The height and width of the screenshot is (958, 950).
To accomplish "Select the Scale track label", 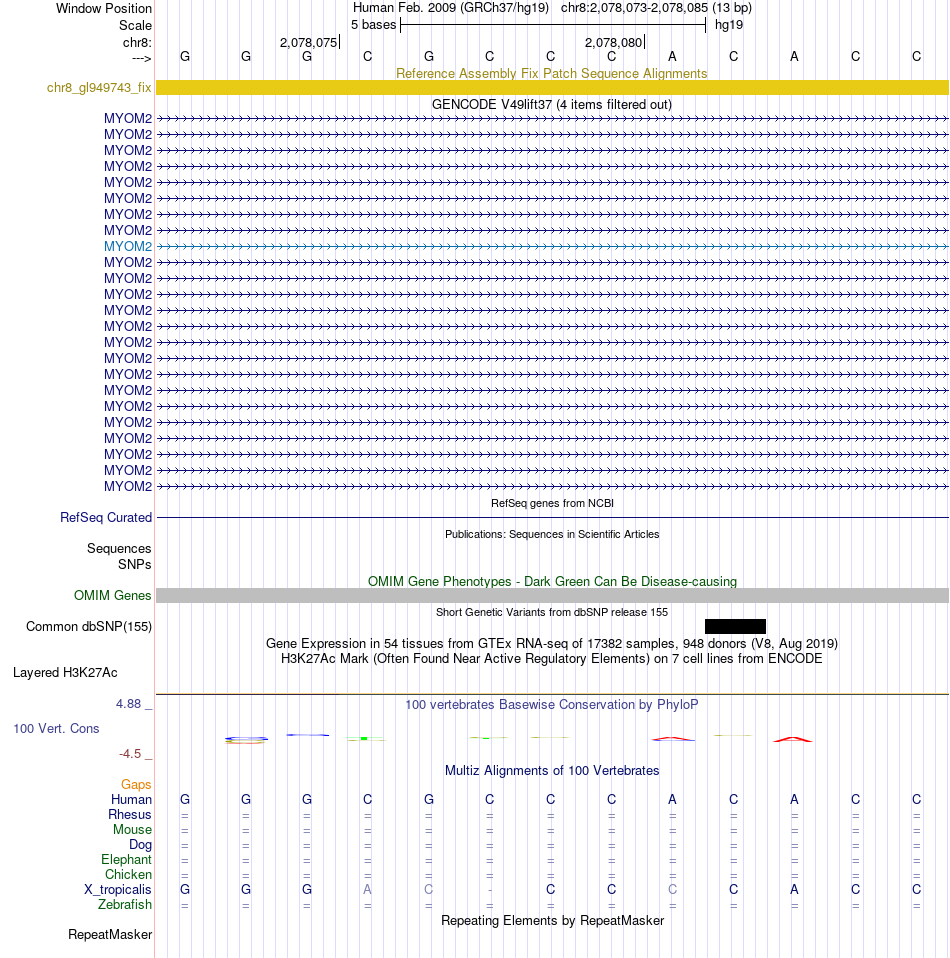I will tap(135, 26).
